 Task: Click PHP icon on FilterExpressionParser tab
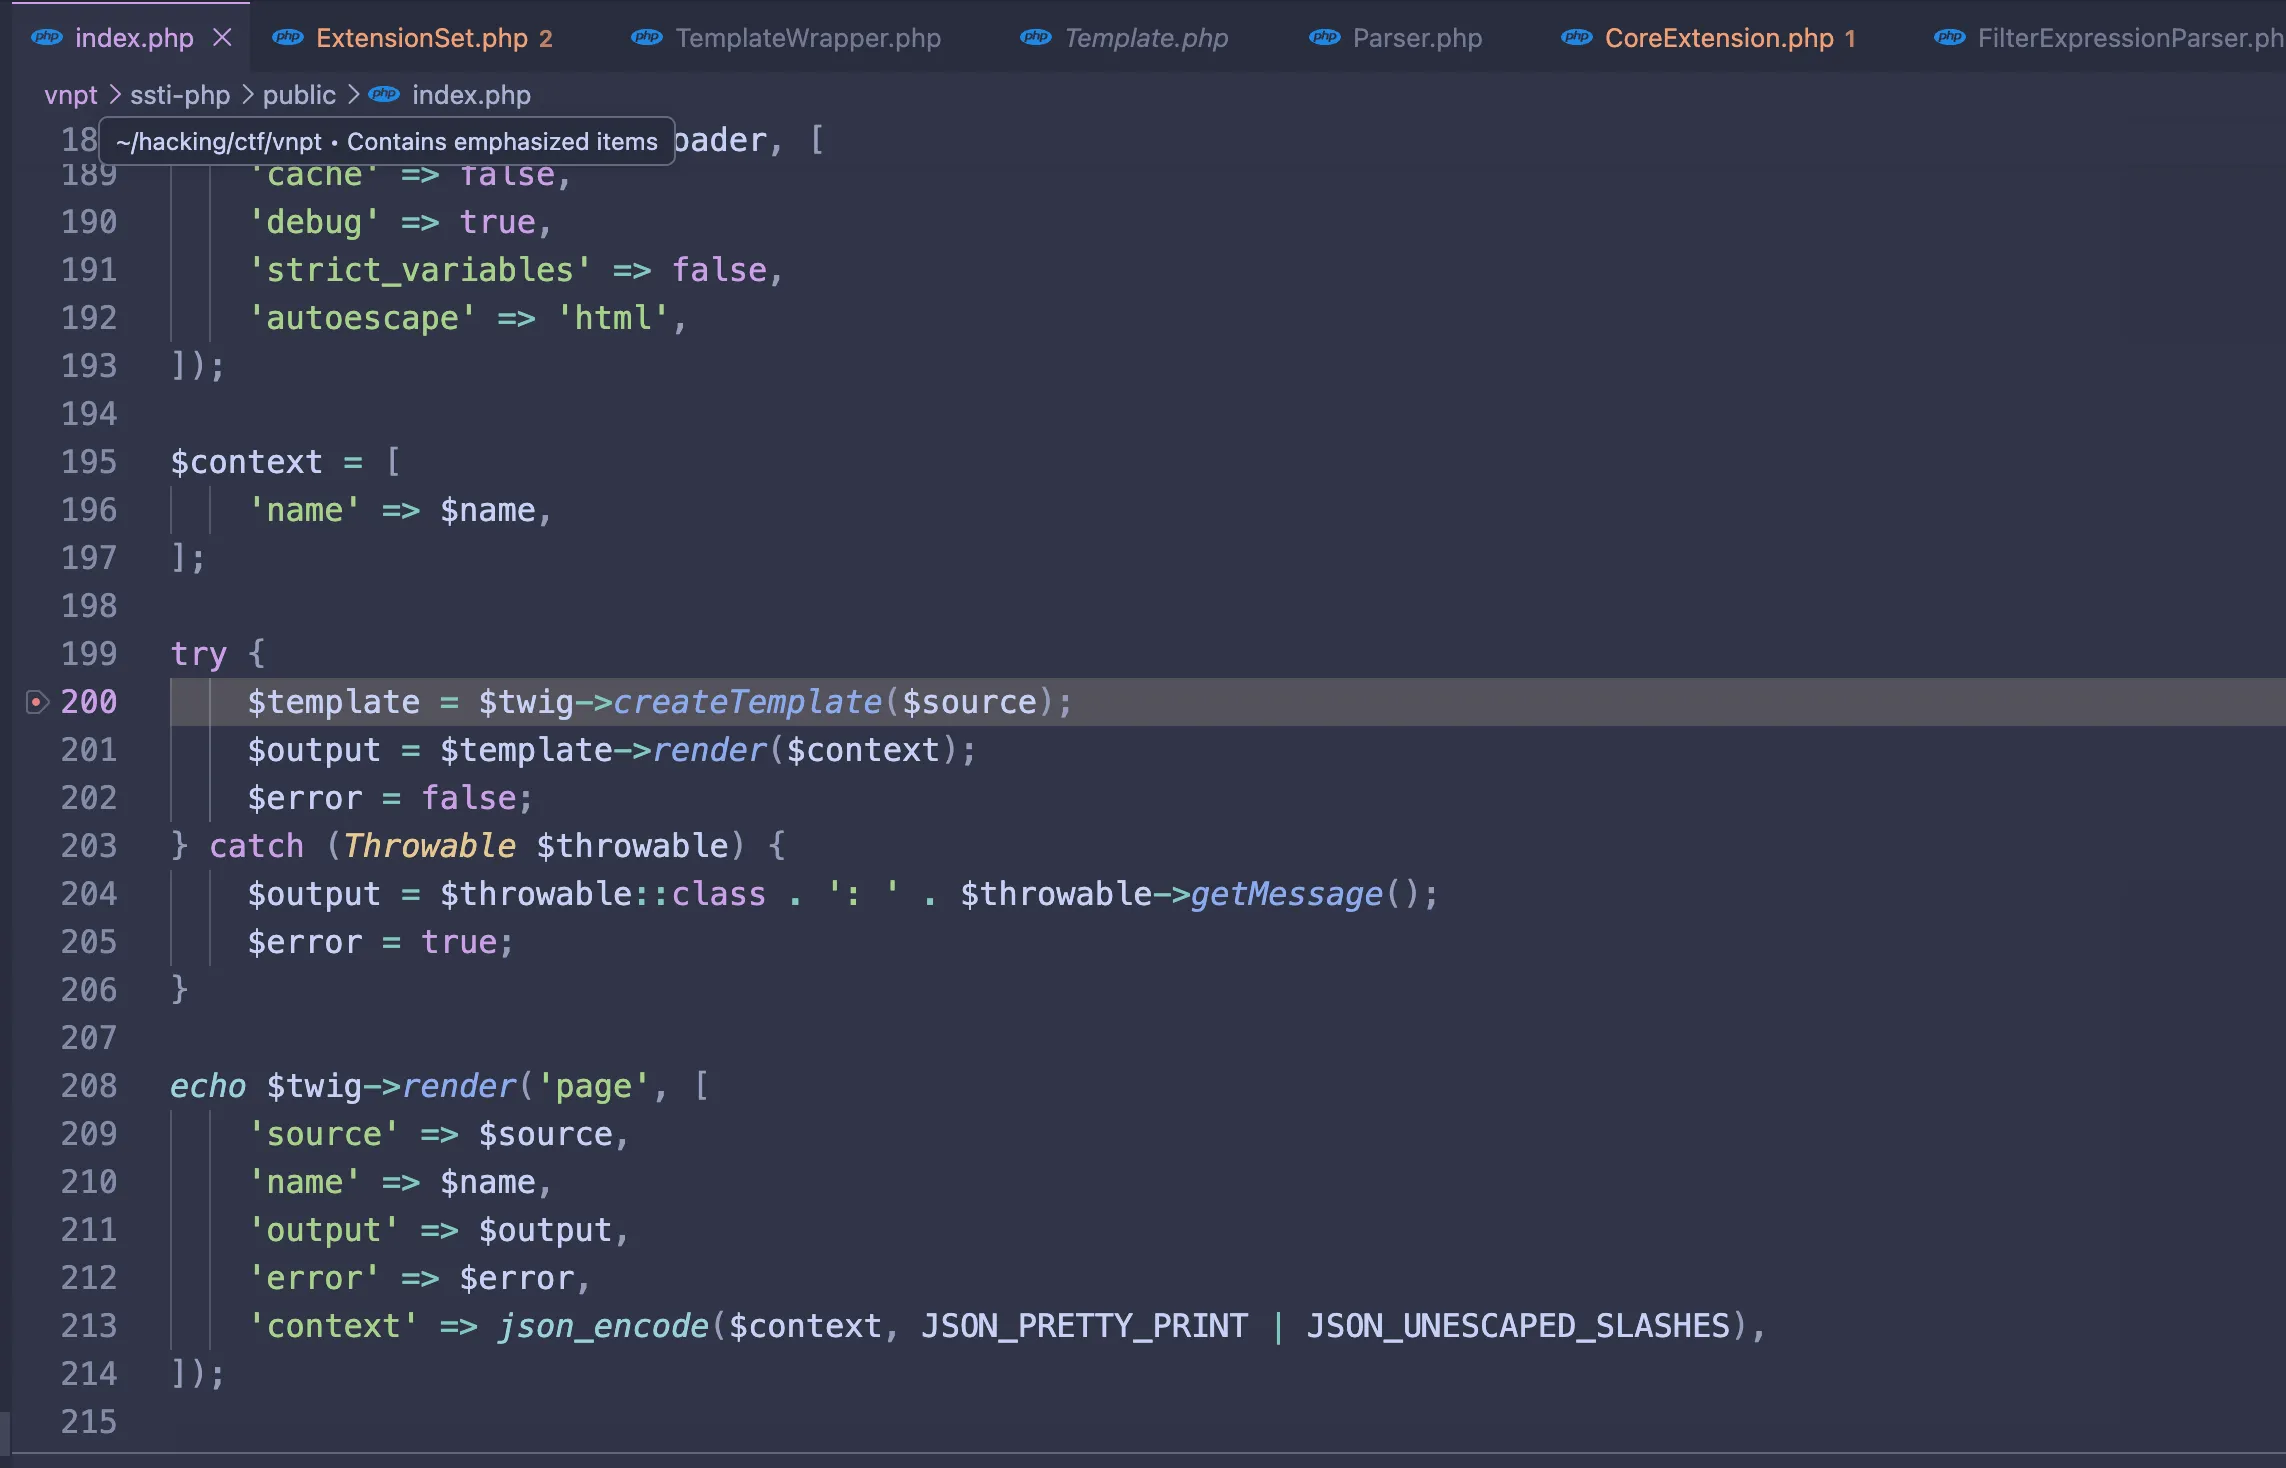coord(1949,38)
